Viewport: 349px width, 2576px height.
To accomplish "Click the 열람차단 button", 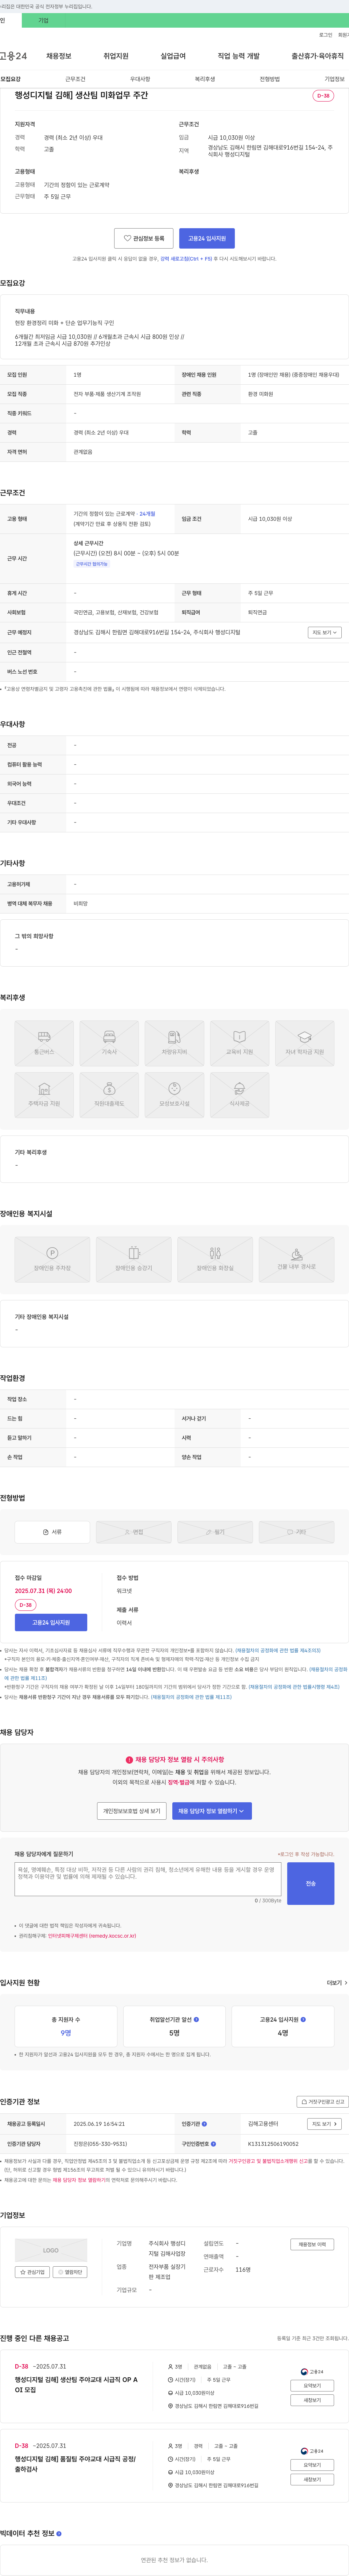I will [70, 2272].
